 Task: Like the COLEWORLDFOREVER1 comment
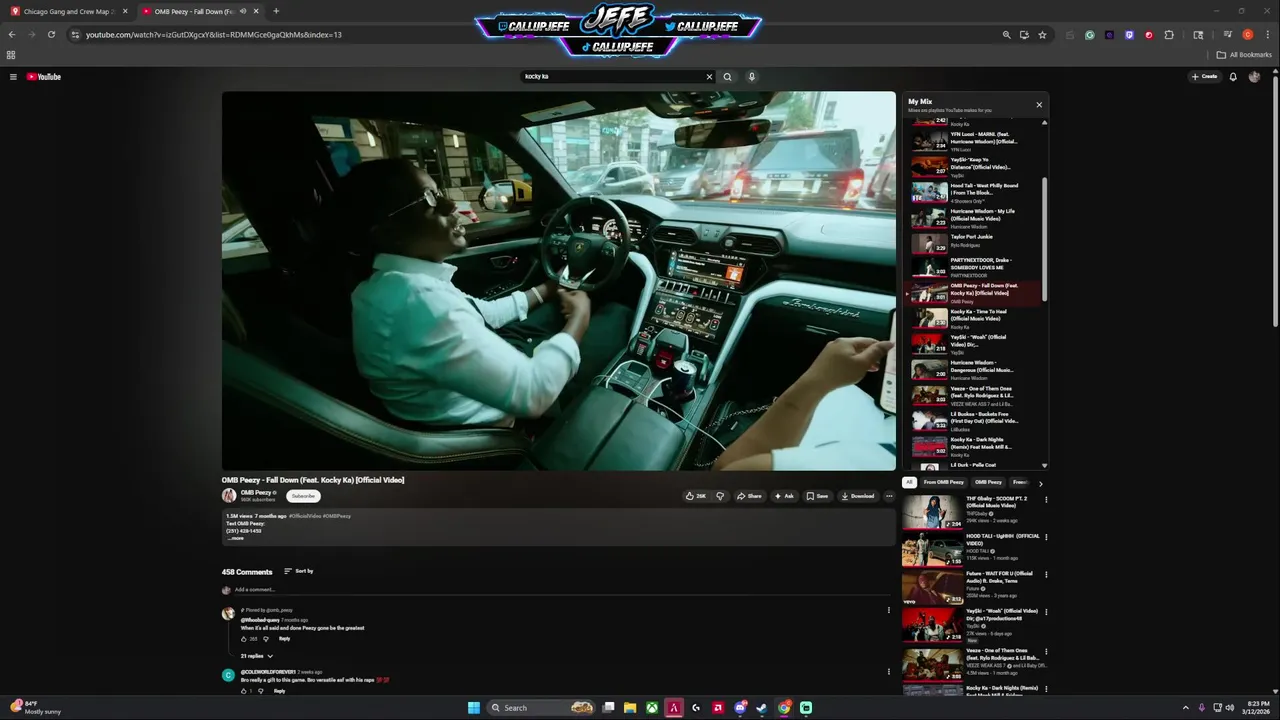(244, 691)
